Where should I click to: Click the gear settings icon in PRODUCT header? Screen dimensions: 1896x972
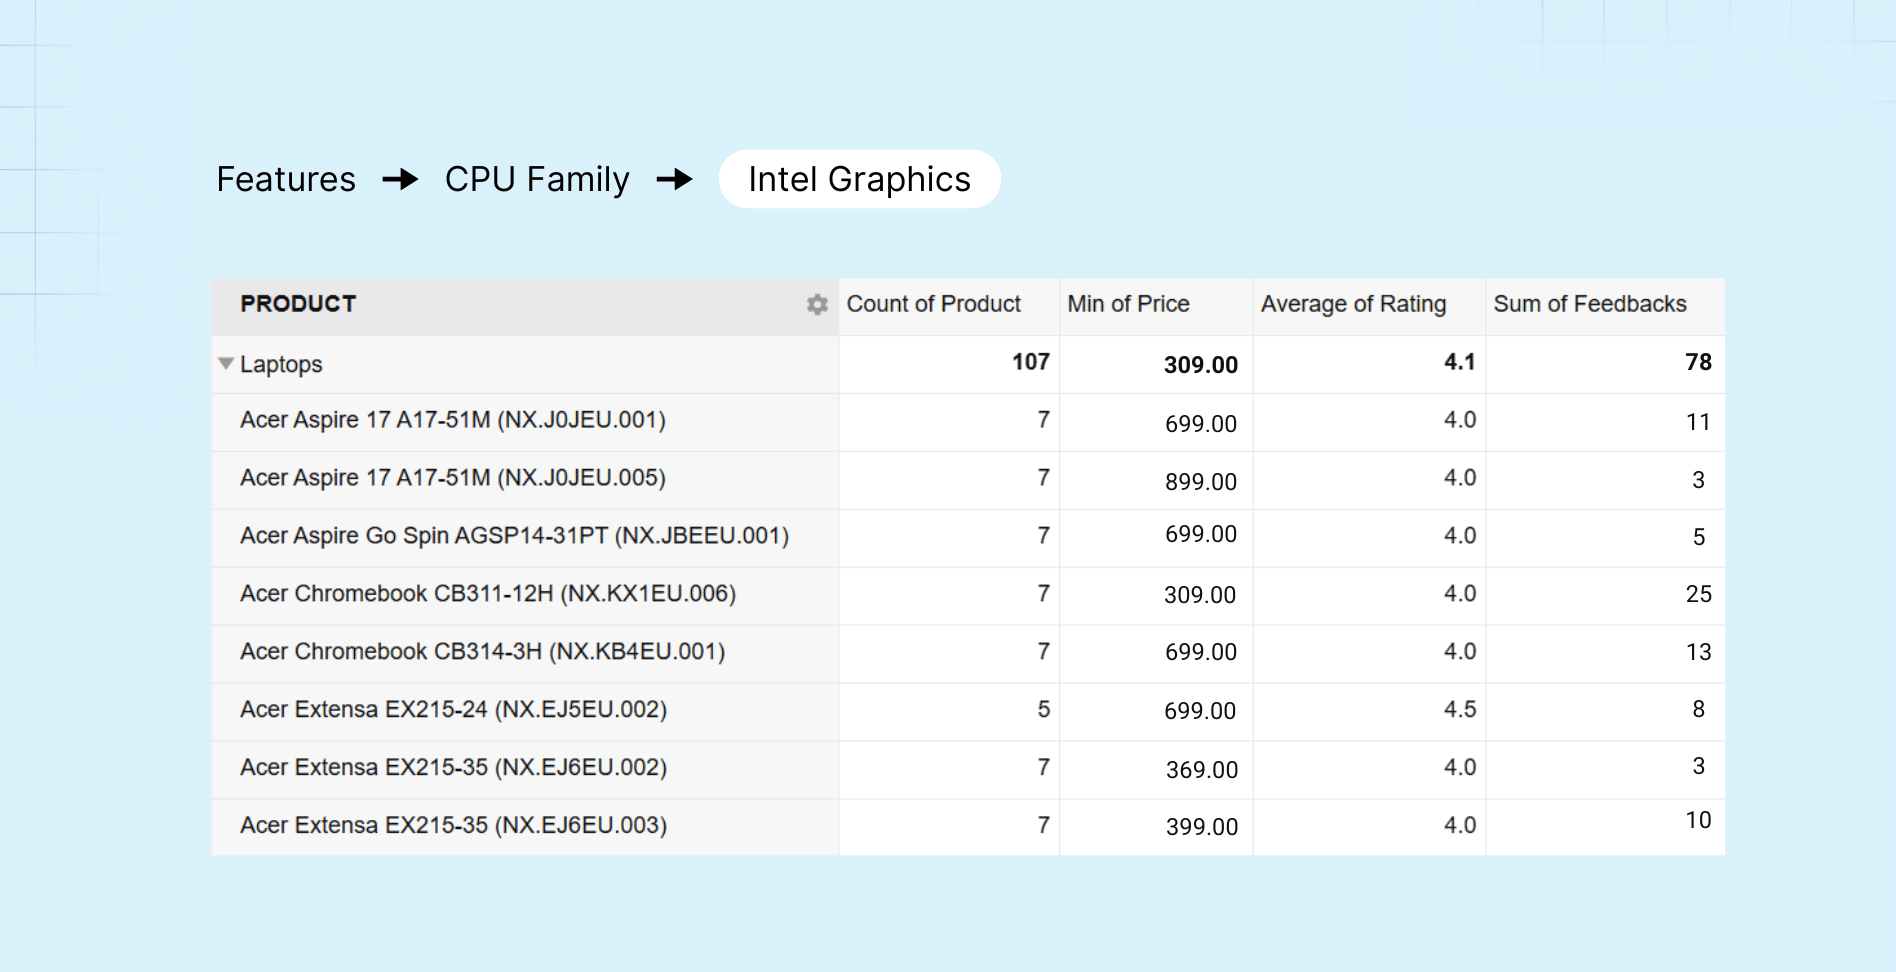click(x=817, y=305)
